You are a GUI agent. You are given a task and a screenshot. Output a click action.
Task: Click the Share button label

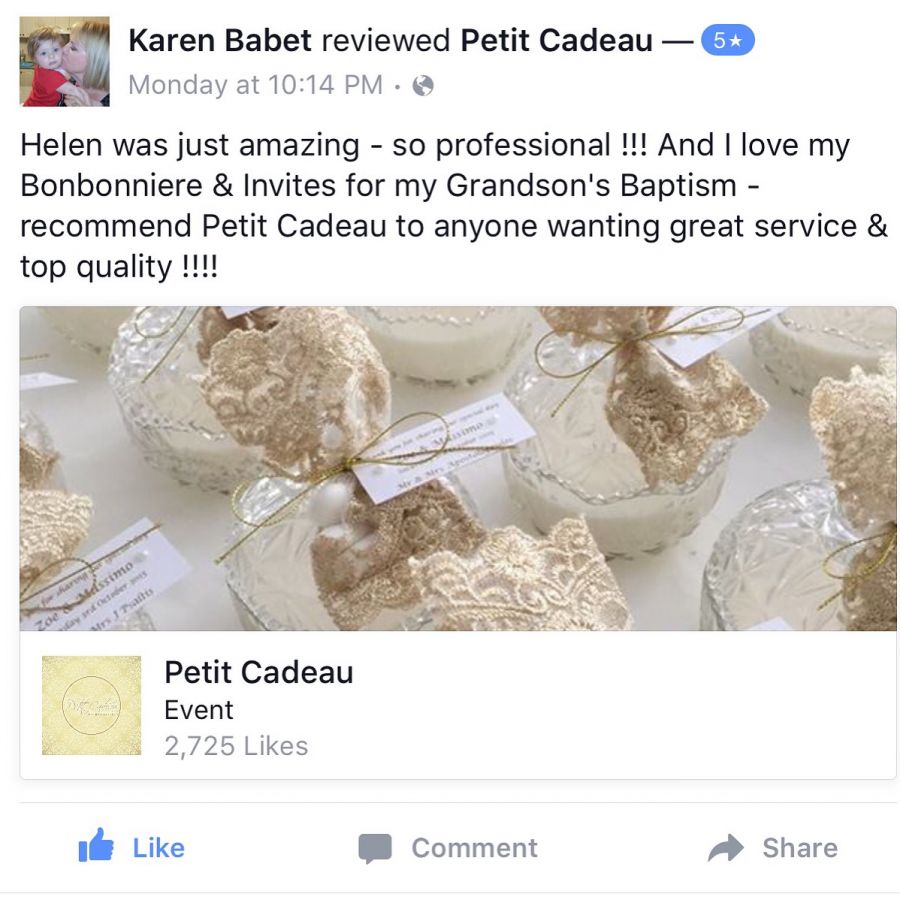point(800,848)
